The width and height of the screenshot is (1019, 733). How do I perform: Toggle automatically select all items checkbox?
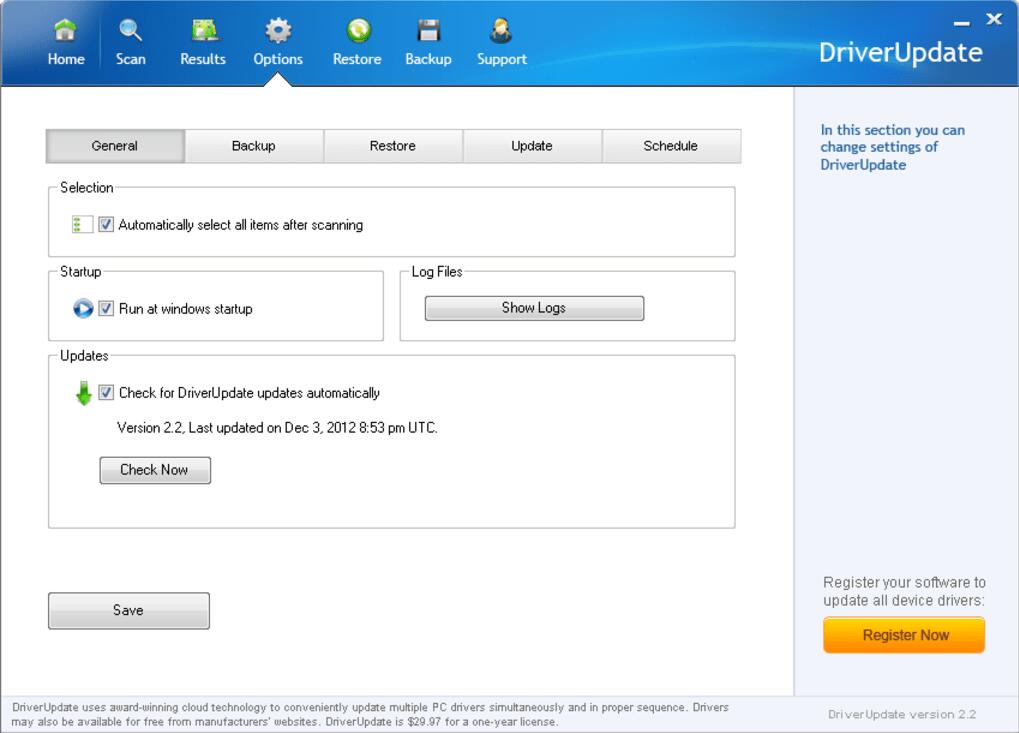pos(106,225)
